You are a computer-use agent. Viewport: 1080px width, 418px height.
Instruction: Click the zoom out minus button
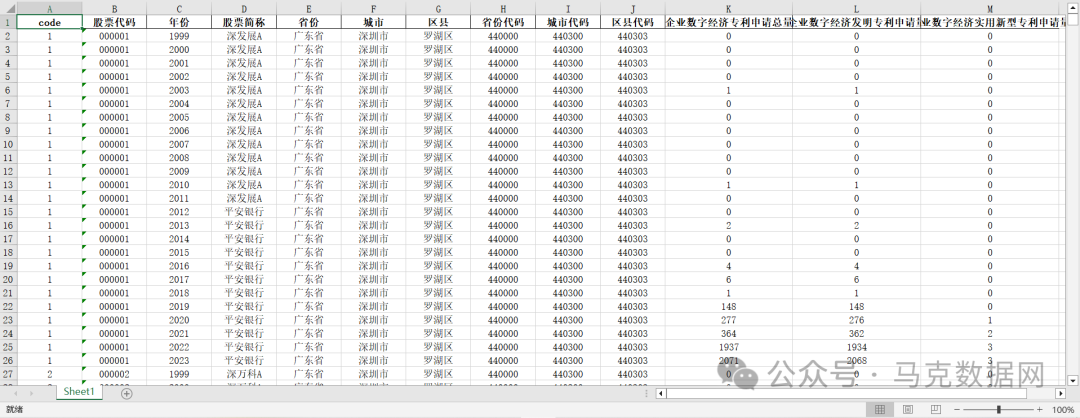(x=957, y=410)
